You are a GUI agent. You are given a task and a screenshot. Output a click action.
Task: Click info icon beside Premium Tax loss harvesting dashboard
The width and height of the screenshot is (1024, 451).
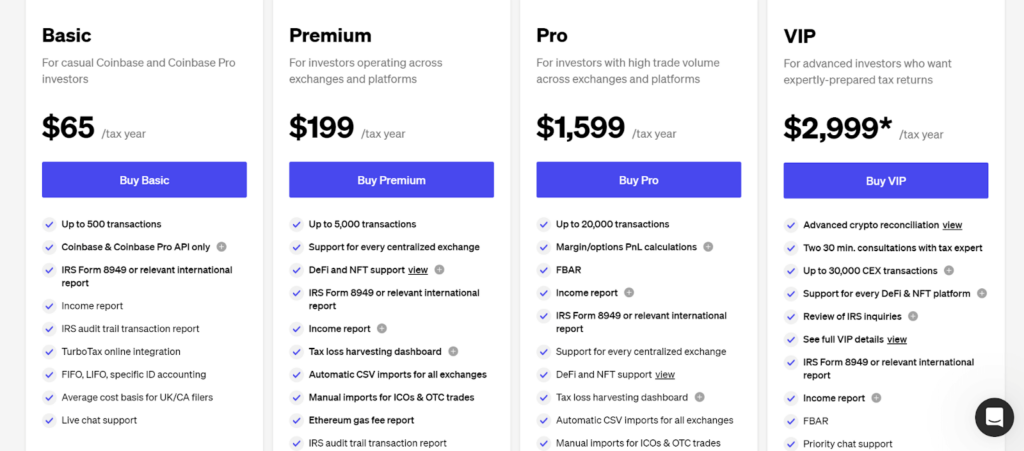pyautogui.click(x=453, y=352)
